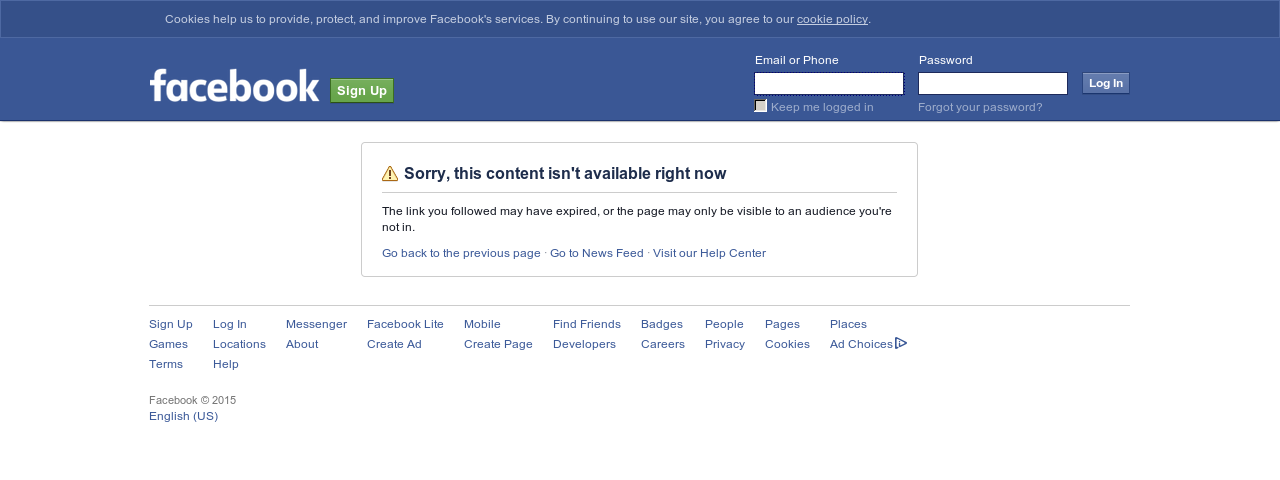Image resolution: width=1280 pixels, height=480 pixels.
Task: Toggle Keep me logged in checkbox
Action: click(x=761, y=106)
